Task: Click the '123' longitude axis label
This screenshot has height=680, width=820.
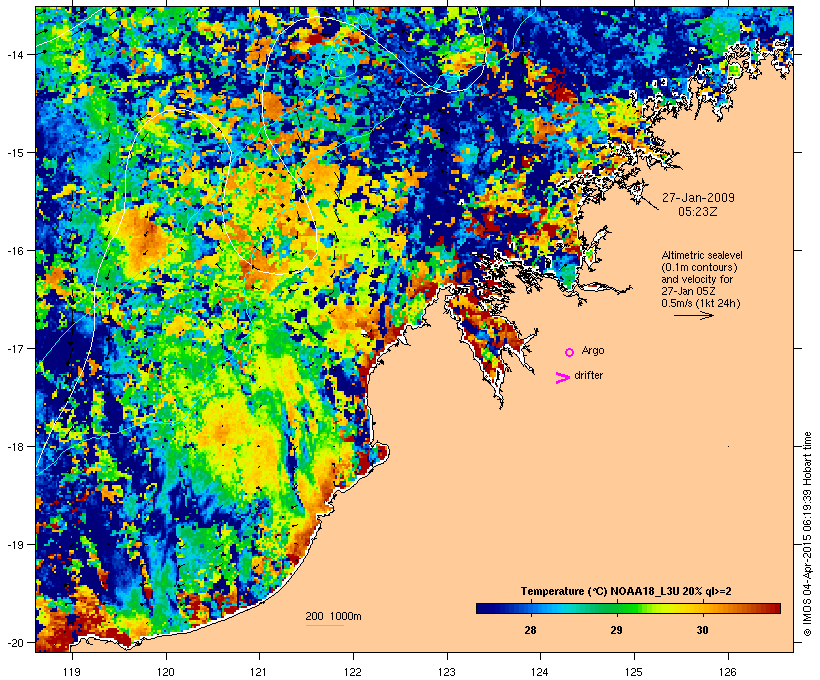Action: click(x=447, y=672)
